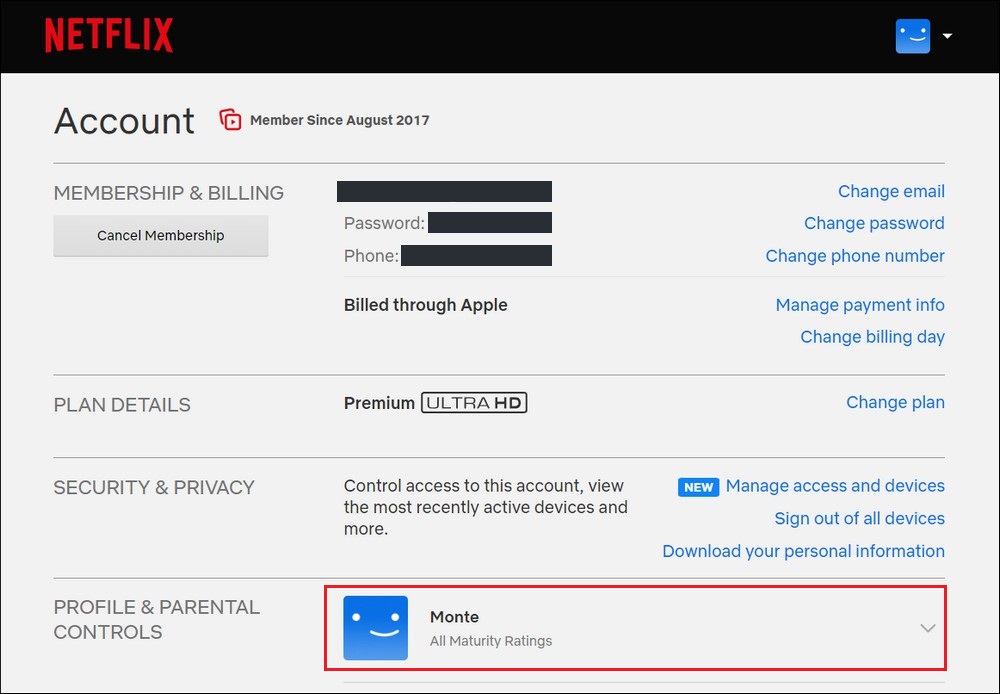Image resolution: width=1000 pixels, height=694 pixels.
Task: Open the Change billing day link
Action: (872, 337)
